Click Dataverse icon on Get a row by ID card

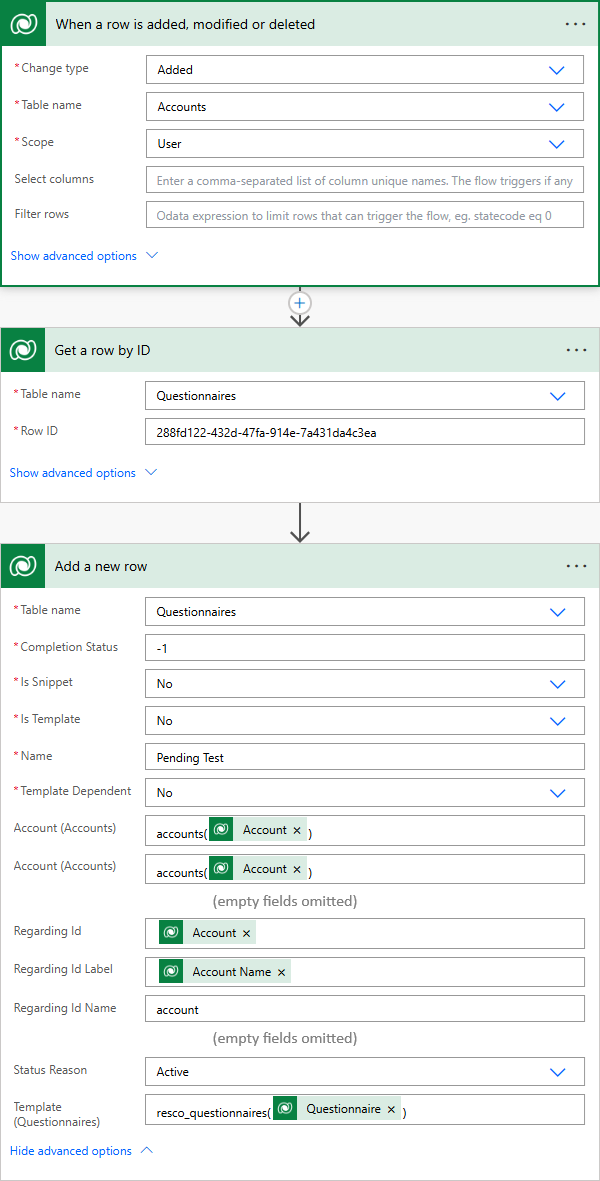23,349
